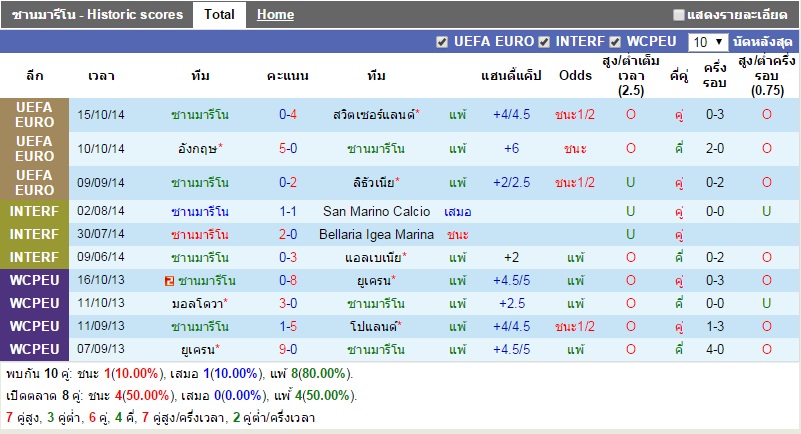
Task: Open the recent matches count dropdown
Action: pyautogui.click(x=708, y=42)
